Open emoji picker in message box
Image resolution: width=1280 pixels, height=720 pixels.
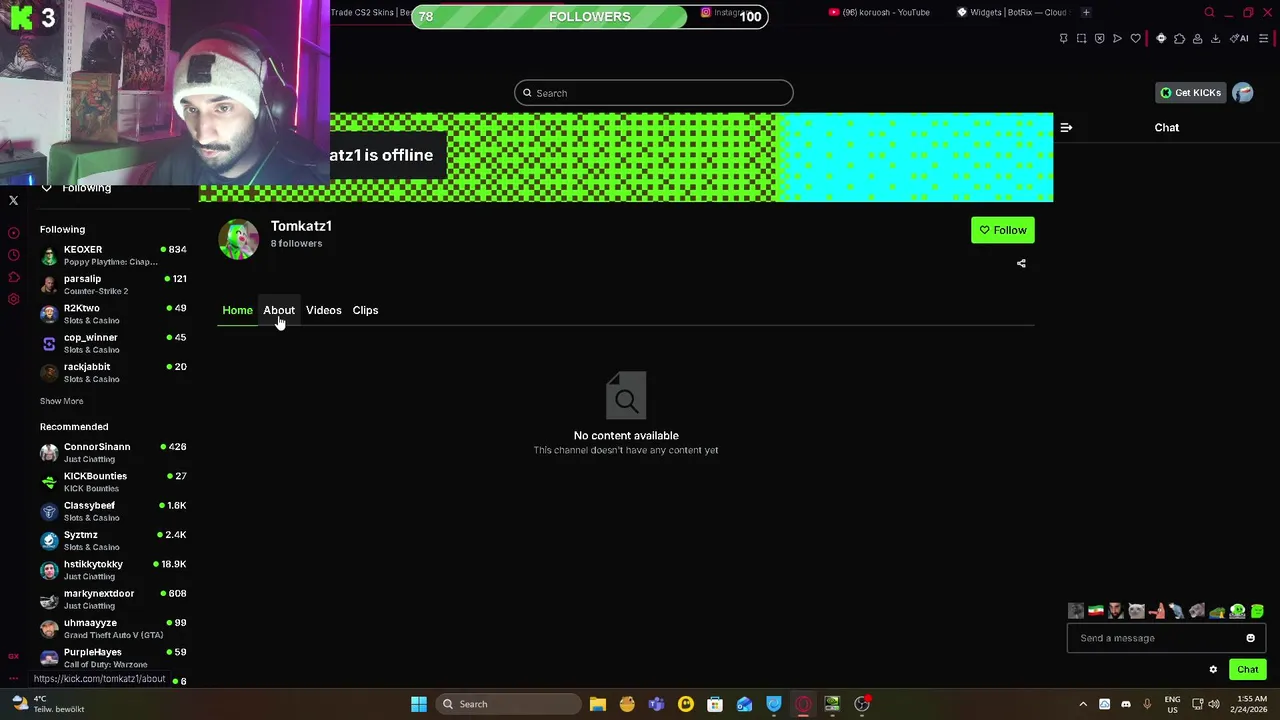[x=1250, y=638]
